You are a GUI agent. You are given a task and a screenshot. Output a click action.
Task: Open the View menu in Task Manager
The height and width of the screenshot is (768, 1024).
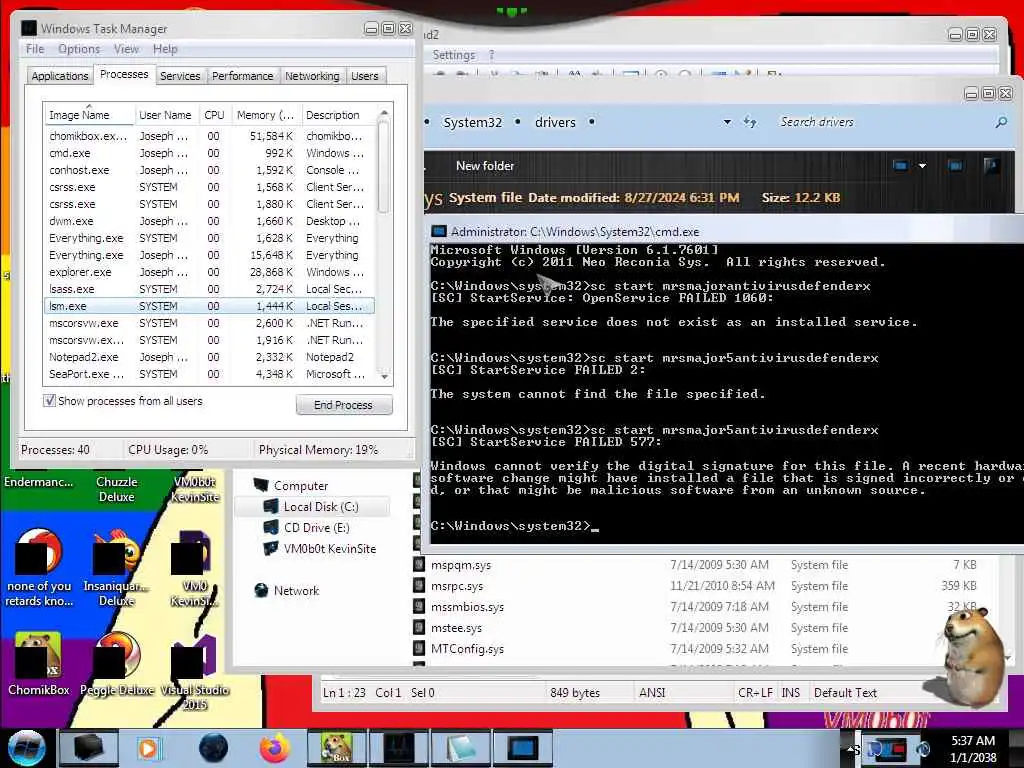click(x=126, y=49)
